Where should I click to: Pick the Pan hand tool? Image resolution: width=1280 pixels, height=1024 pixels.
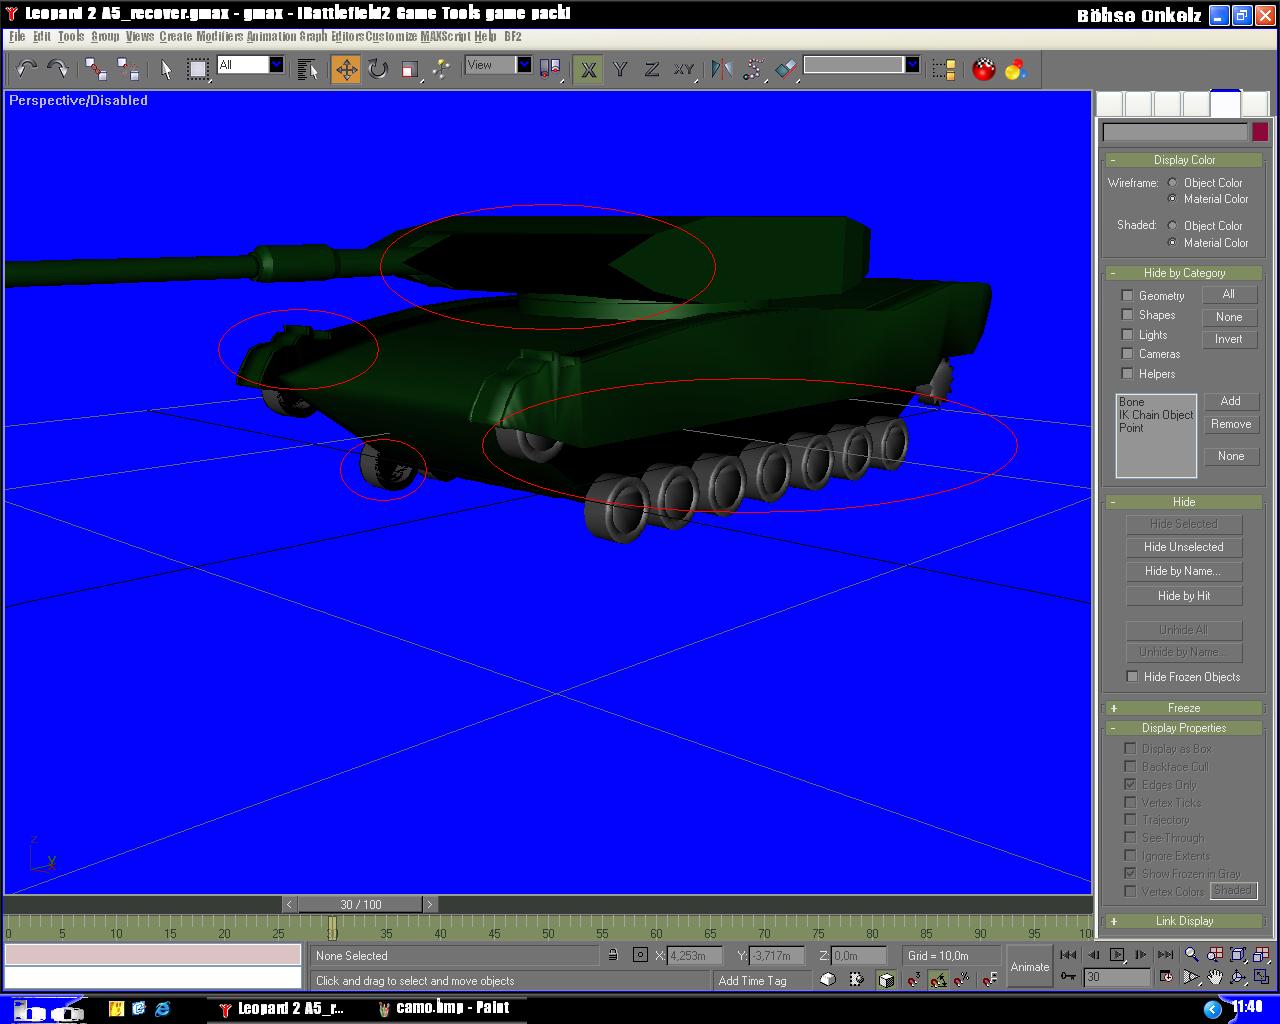[1214, 977]
